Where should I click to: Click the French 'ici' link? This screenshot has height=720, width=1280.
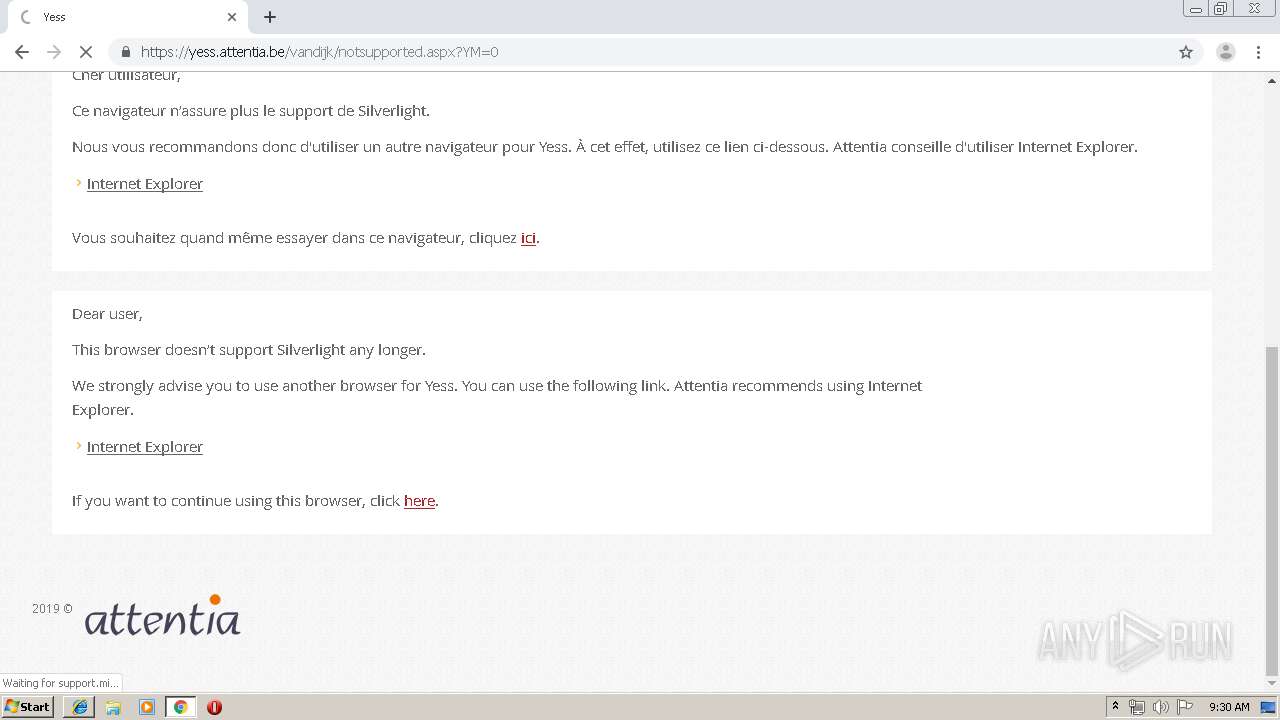(x=528, y=238)
